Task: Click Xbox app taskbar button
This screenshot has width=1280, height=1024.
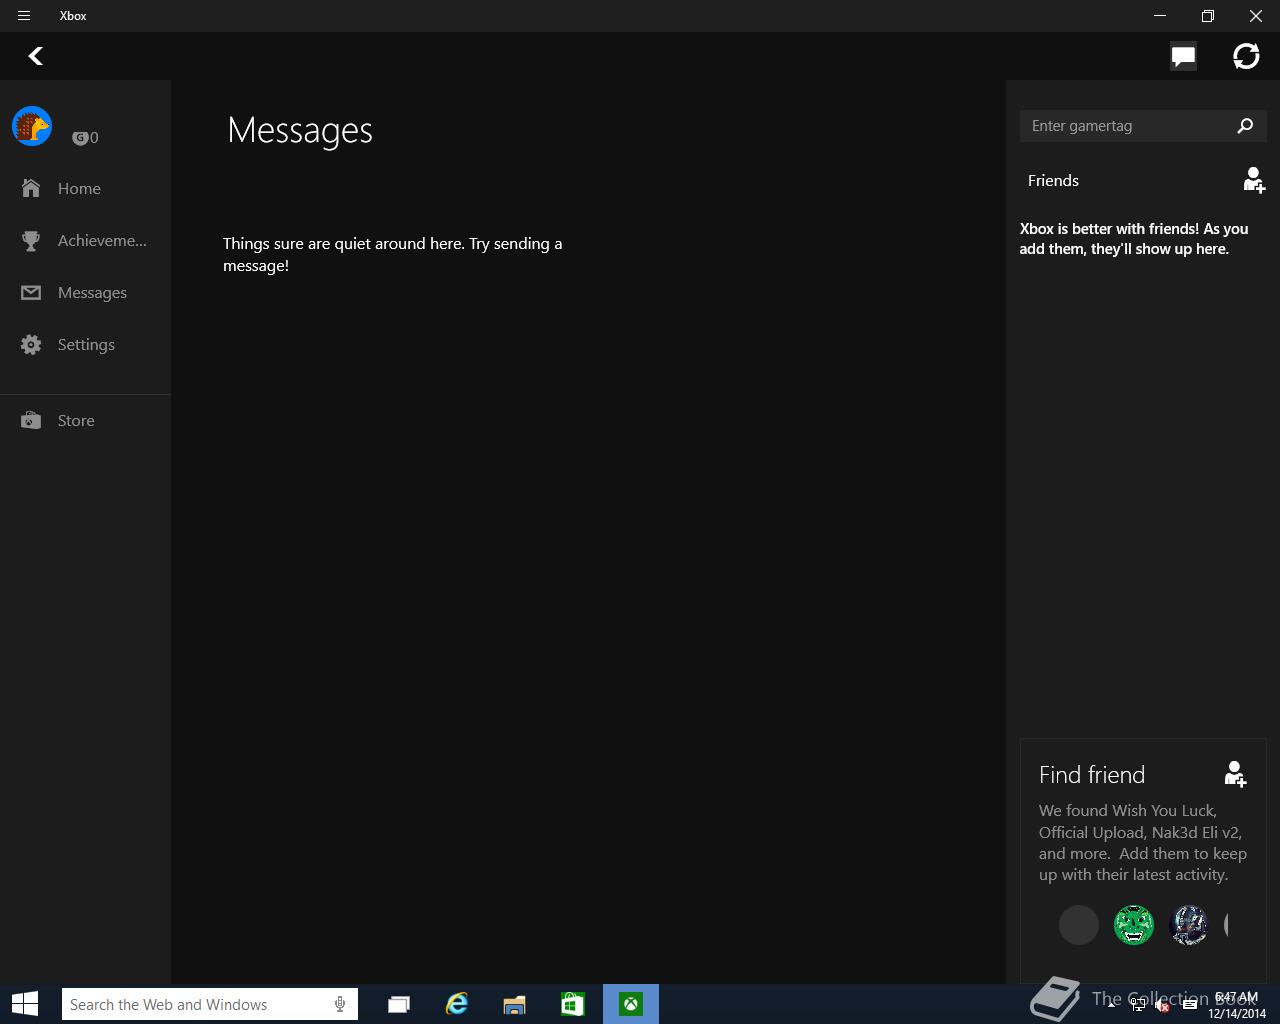Action: [x=631, y=1004]
